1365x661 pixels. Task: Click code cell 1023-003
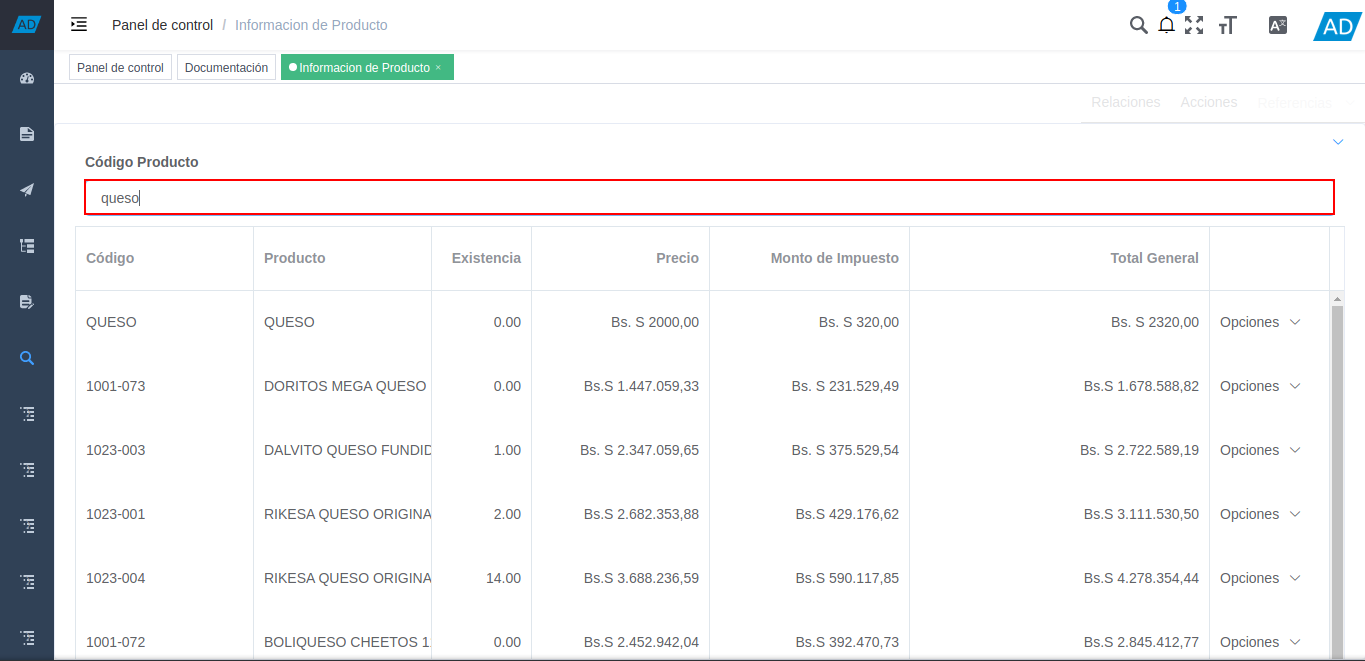pos(115,450)
